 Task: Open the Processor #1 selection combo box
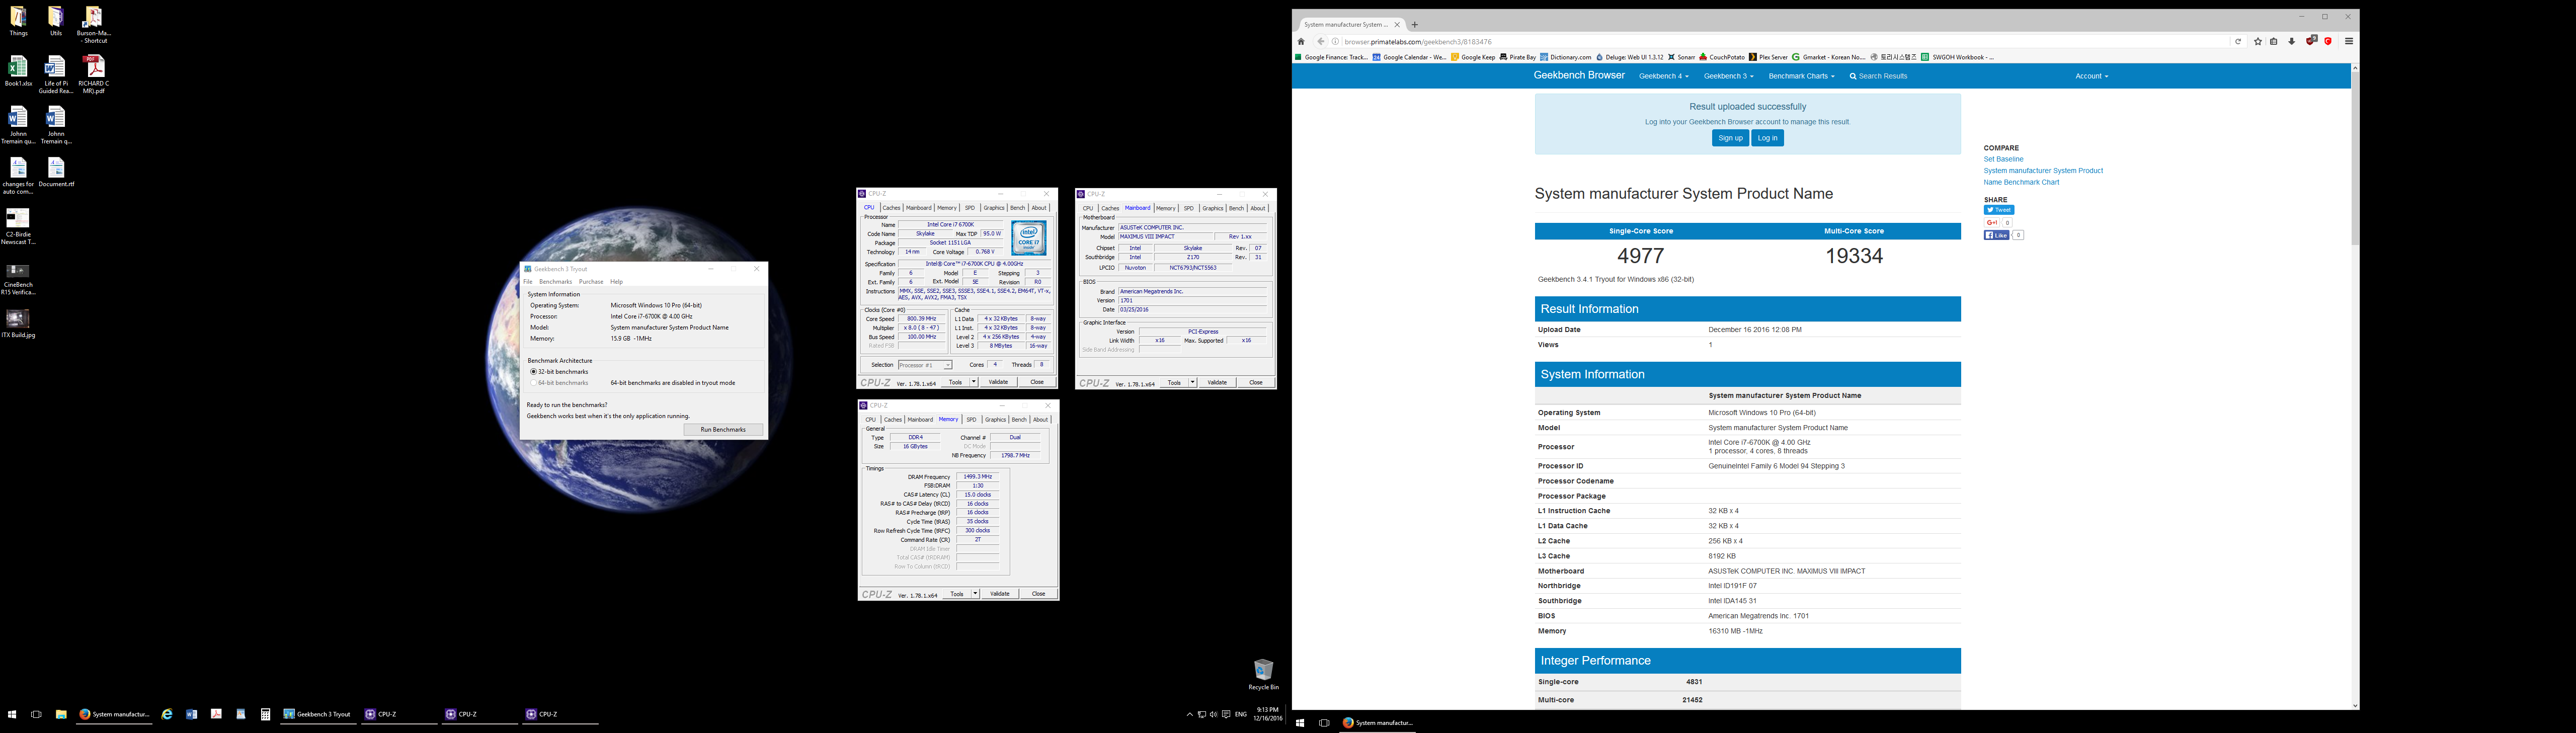click(x=925, y=365)
